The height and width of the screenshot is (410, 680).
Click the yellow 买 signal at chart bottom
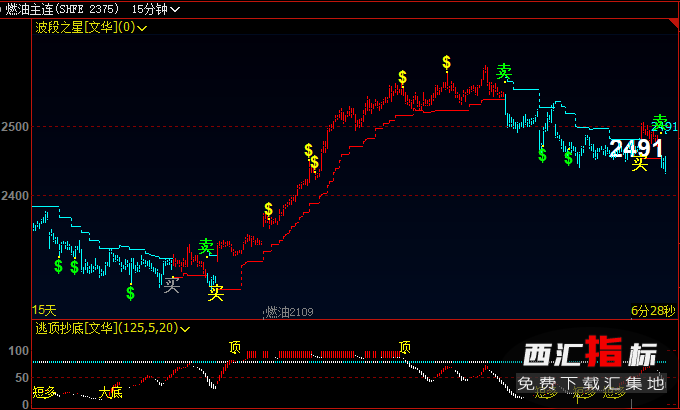[x=216, y=292]
